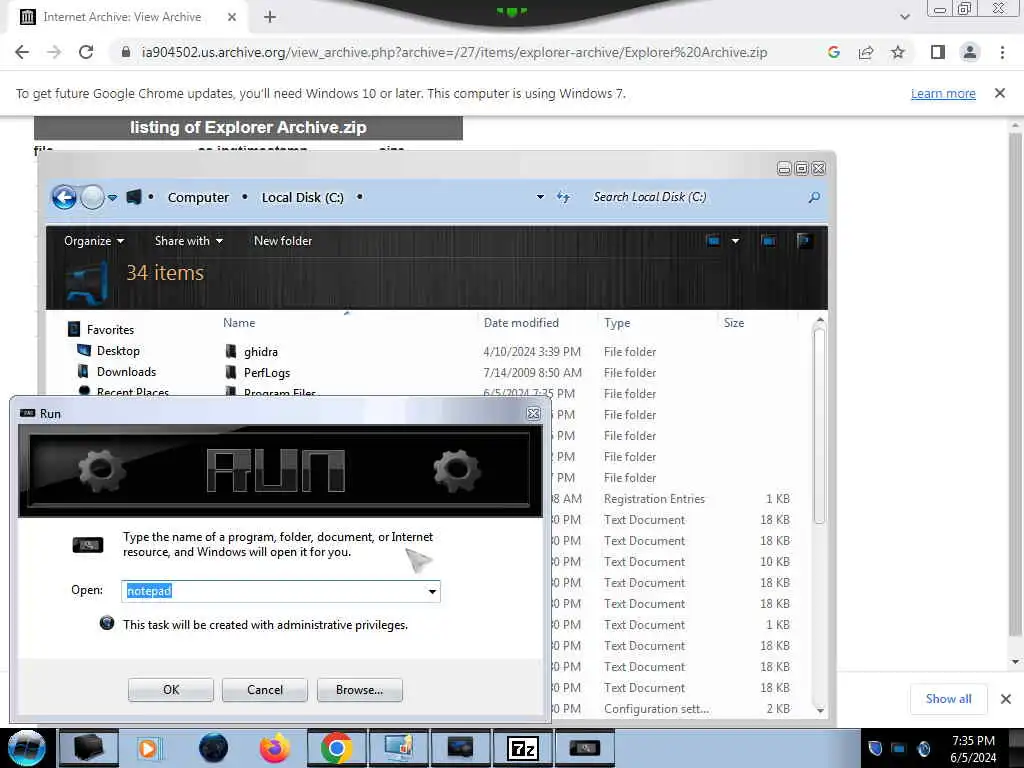The image size is (1024, 768).
Task: Switch to Chrome in the taskbar
Action: point(336,748)
